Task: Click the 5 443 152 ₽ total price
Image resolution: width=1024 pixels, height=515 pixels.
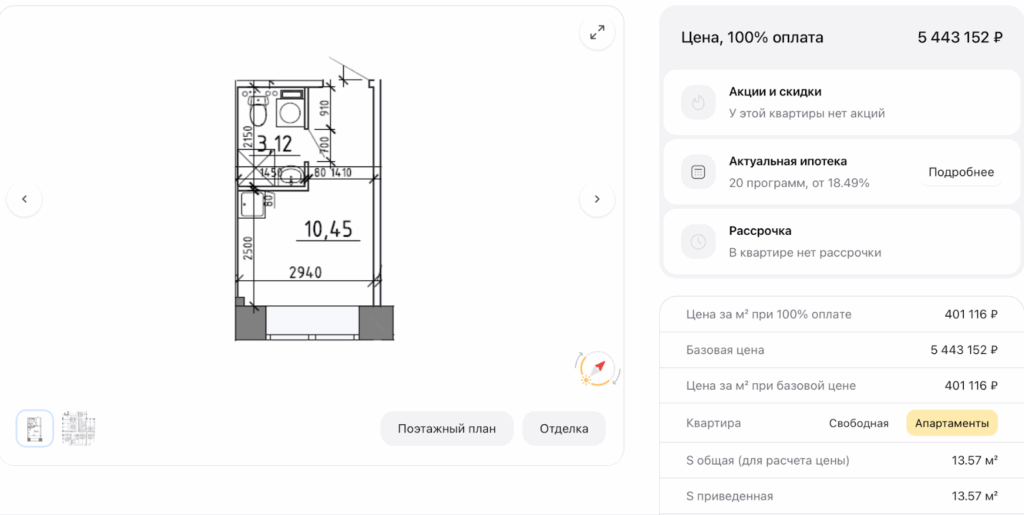Action: coord(959,38)
